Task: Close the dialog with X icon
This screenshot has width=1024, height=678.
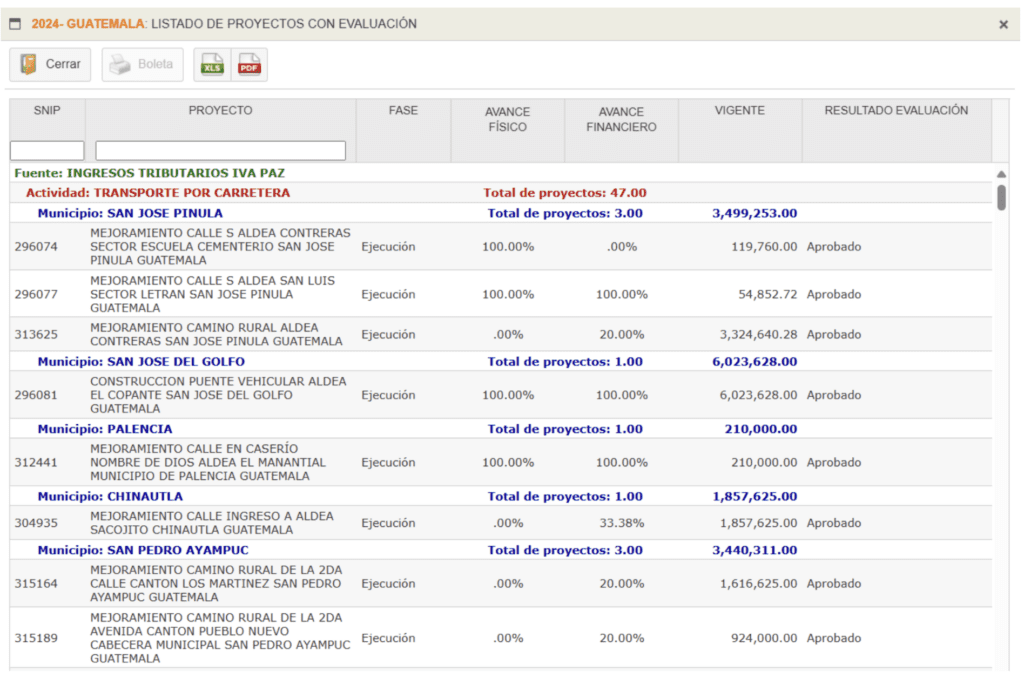Action: 1003,24
